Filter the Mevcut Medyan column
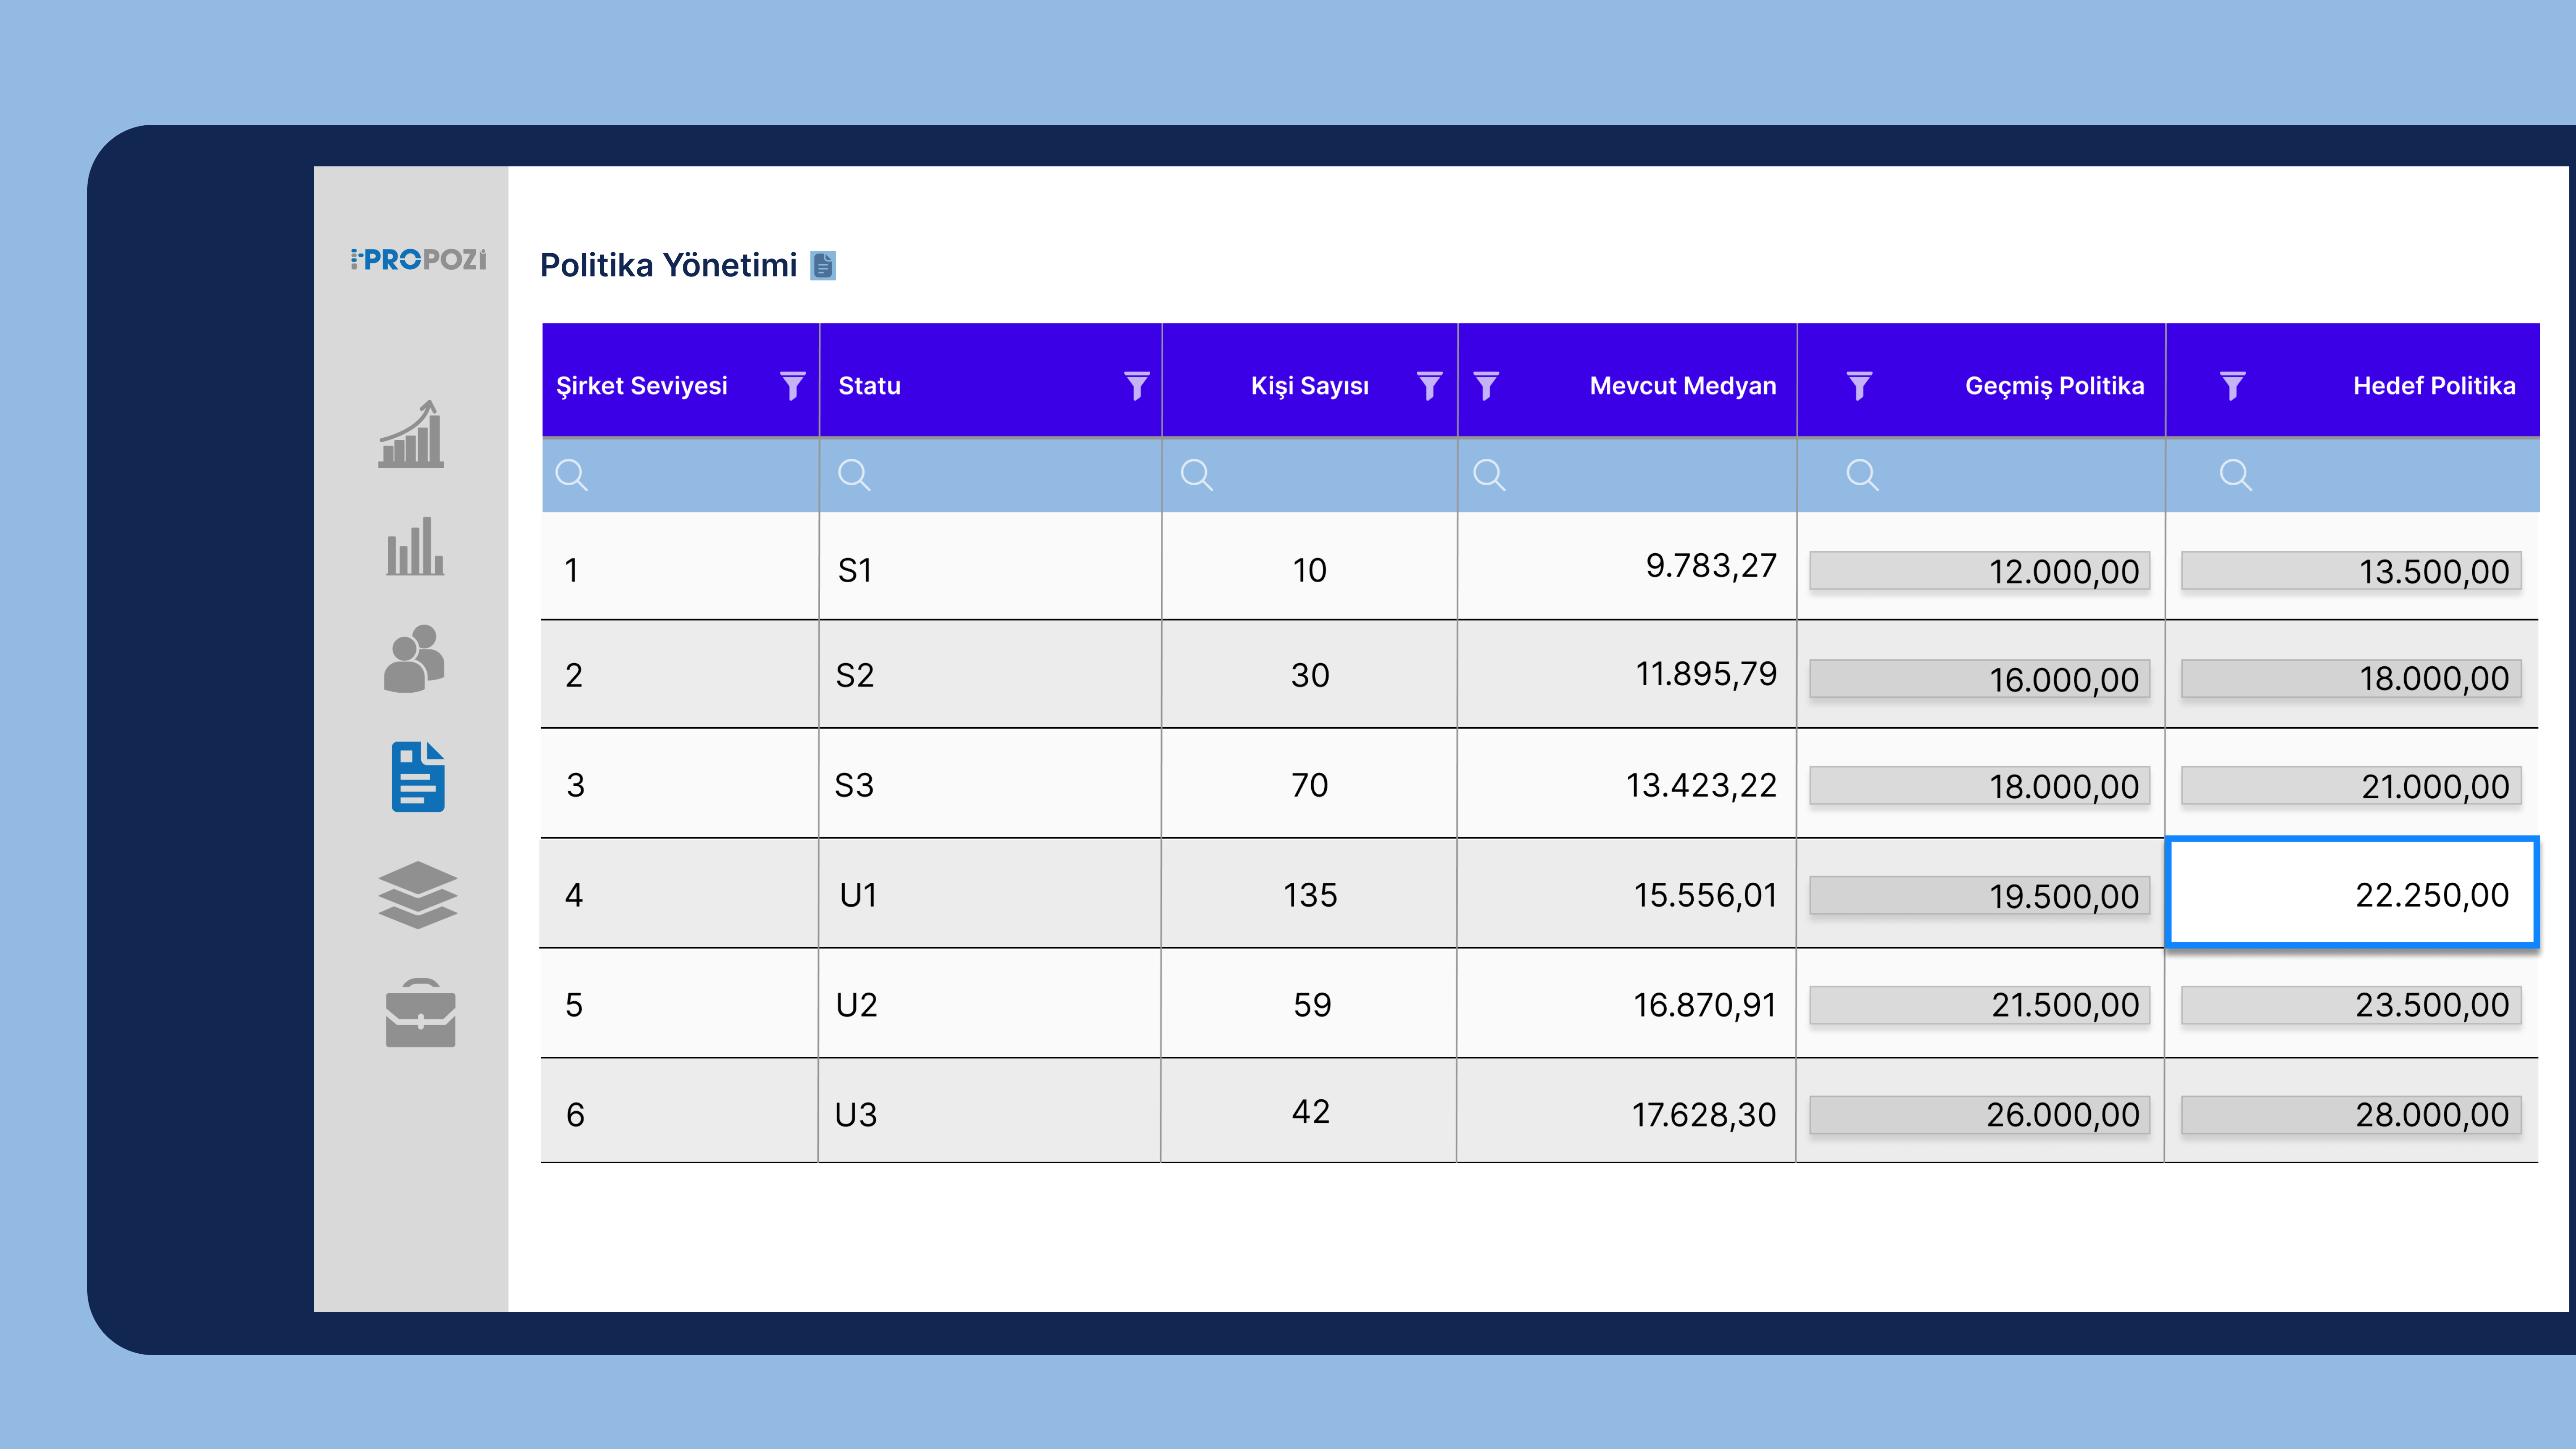Viewport: 2576px width, 1449px height. point(1486,386)
